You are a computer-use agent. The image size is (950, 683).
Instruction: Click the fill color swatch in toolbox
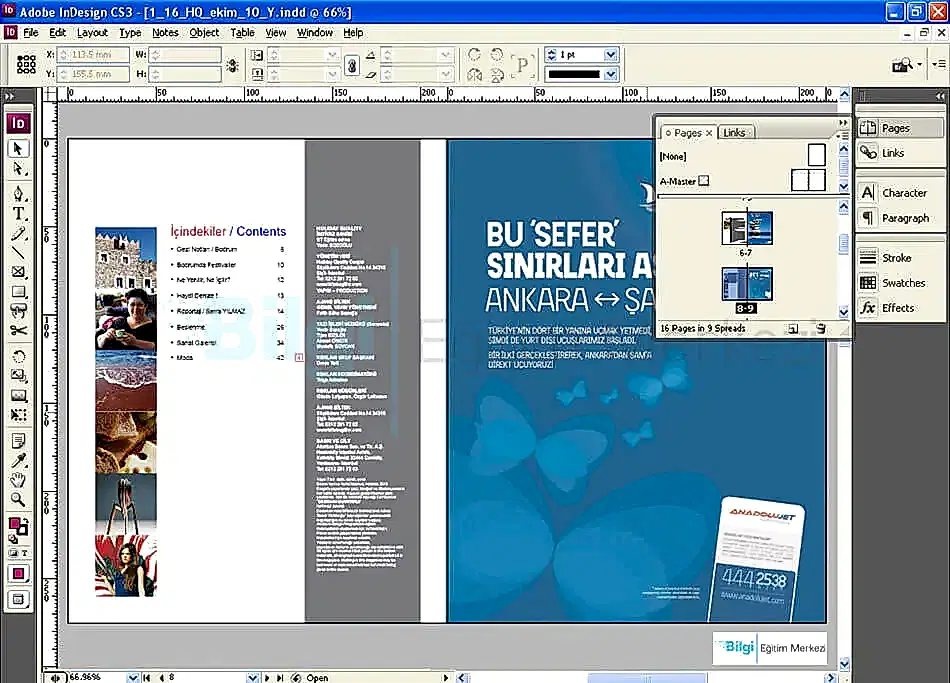[16, 525]
